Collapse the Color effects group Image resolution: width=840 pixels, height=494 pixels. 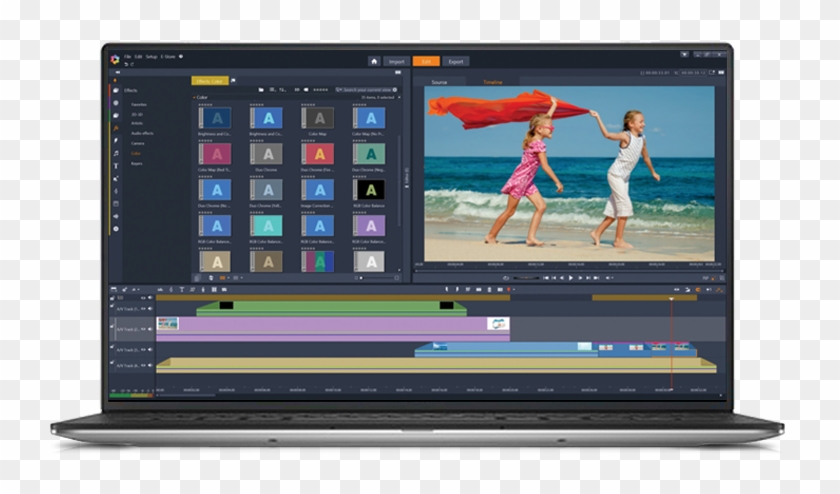pos(195,97)
